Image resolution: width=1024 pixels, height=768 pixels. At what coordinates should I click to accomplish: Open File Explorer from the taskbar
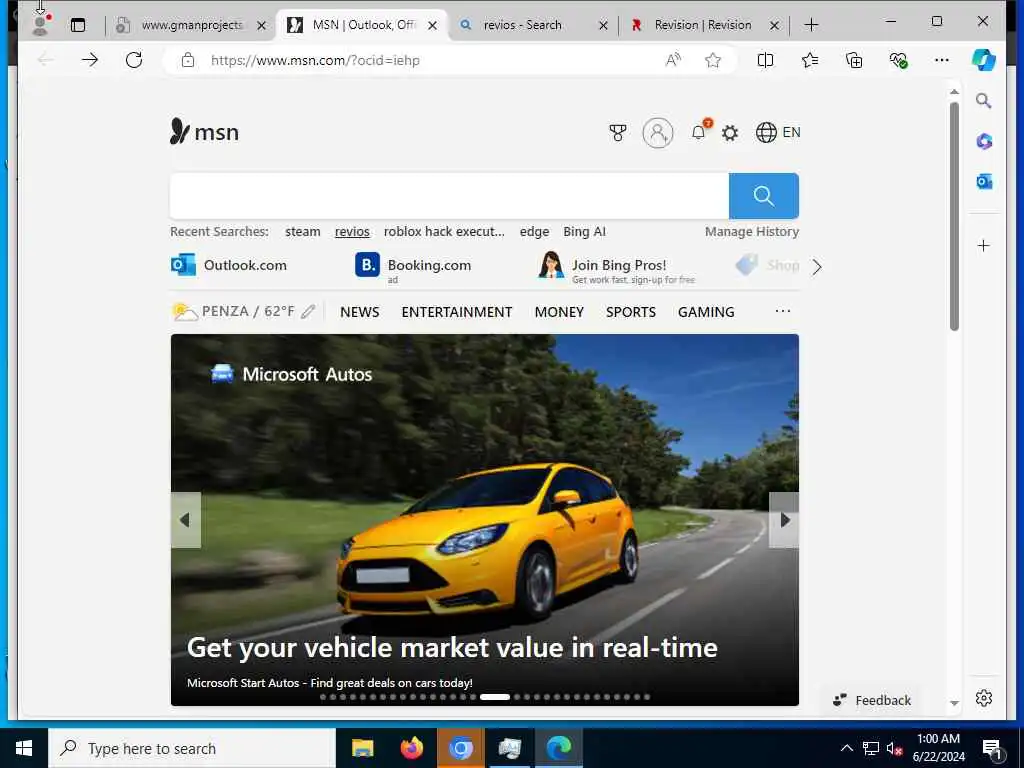tap(362, 748)
